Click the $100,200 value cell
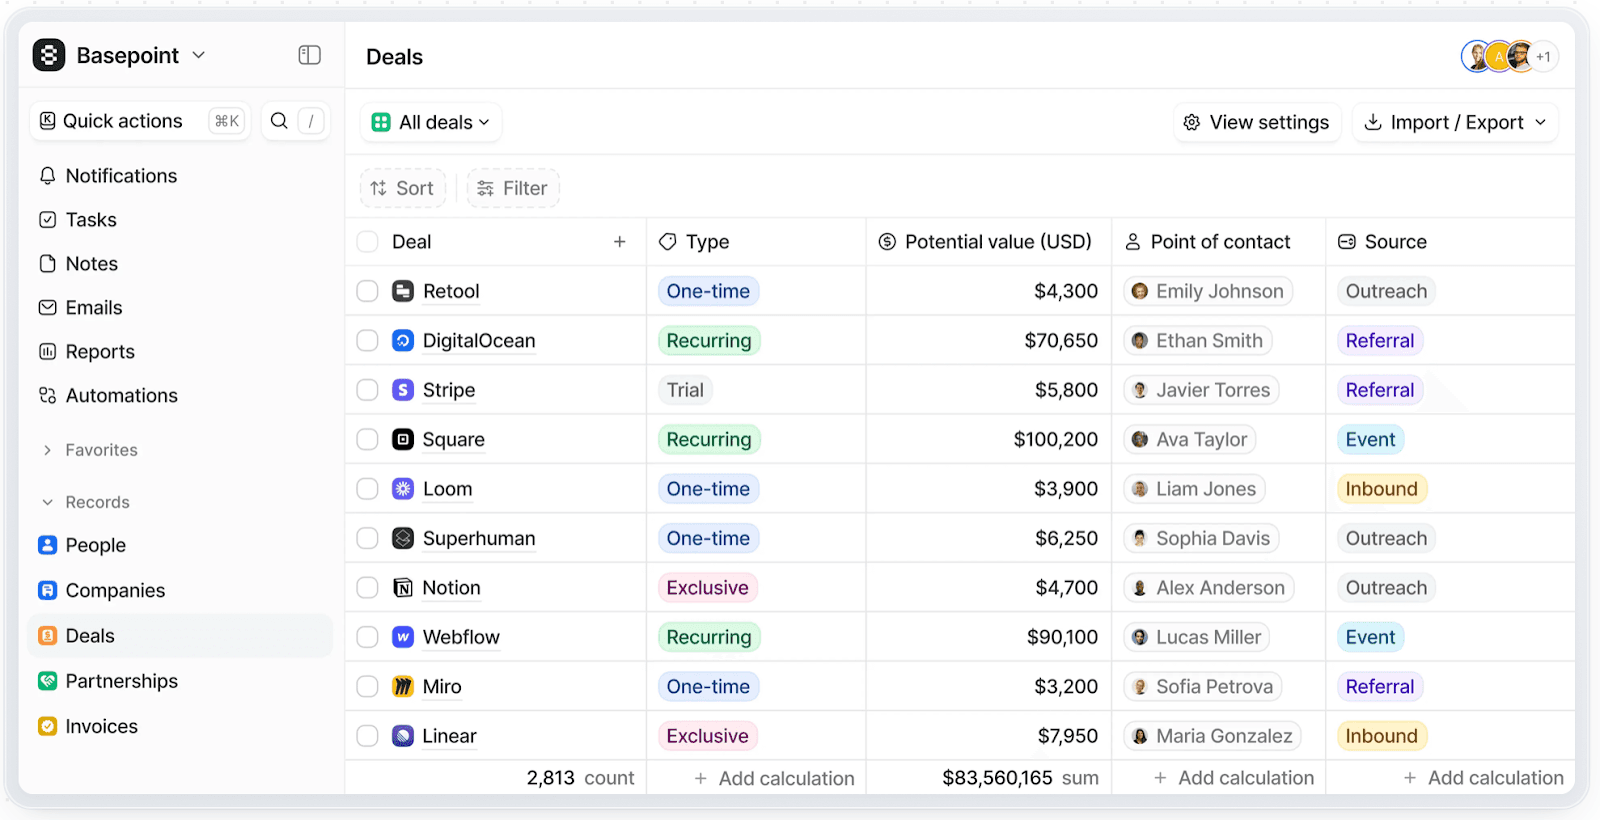 [x=989, y=439]
